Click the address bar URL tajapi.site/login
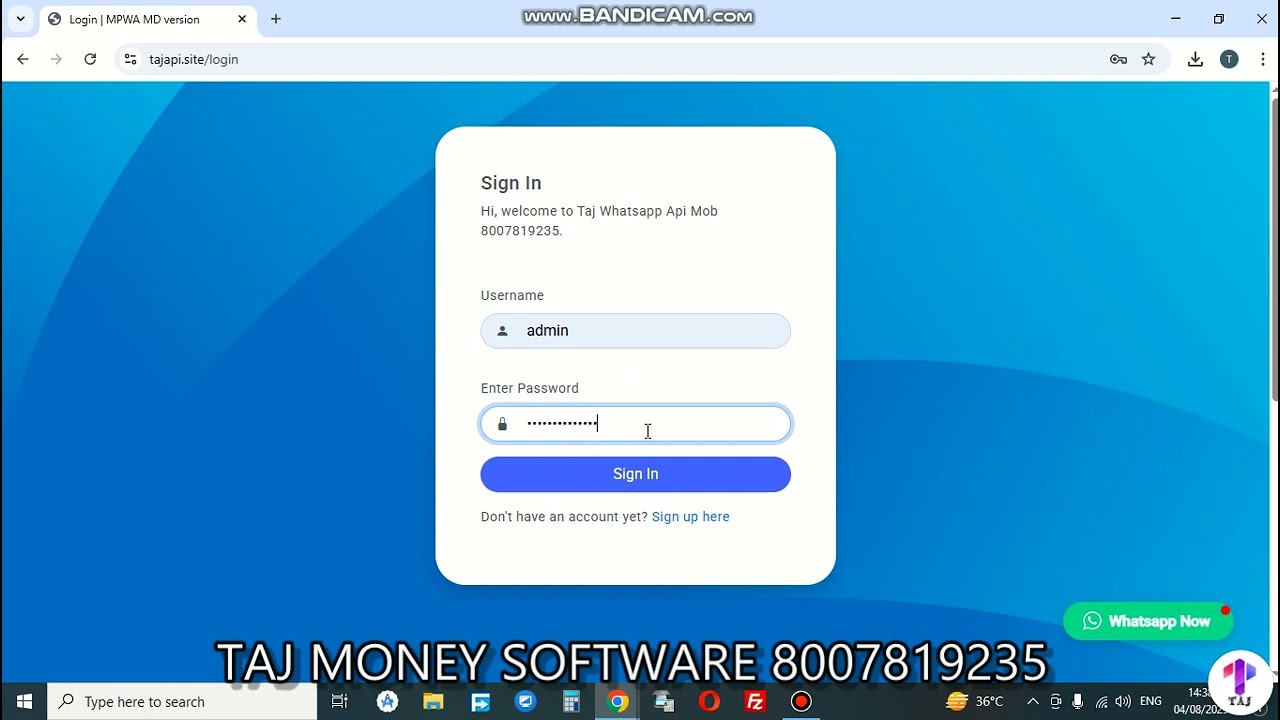The image size is (1280, 720). tap(194, 59)
